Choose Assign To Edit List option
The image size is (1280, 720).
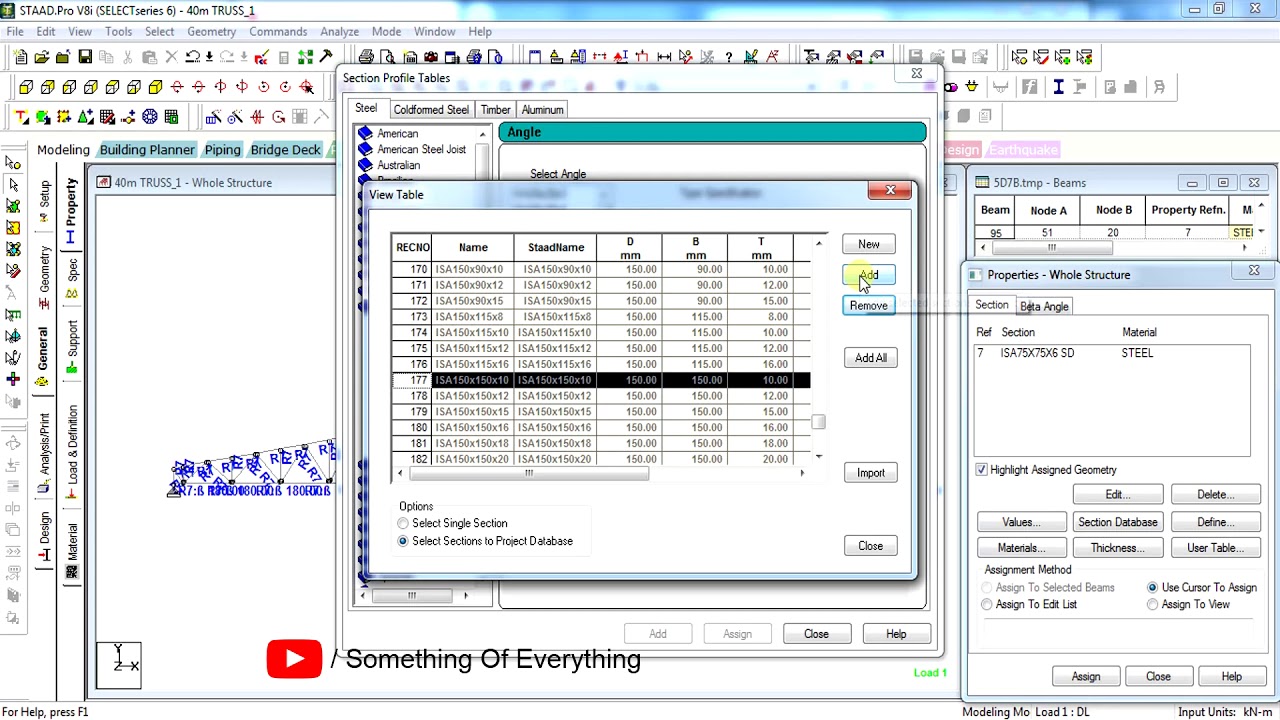point(987,605)
